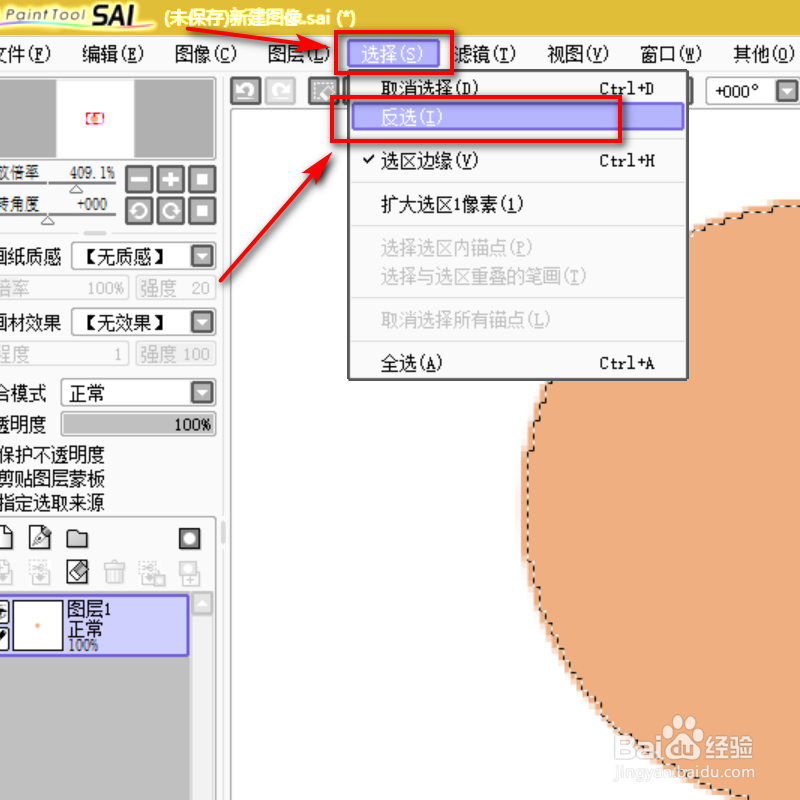Open the rotation angle dropdown arrow beside +000°

[x=786, y=92]
